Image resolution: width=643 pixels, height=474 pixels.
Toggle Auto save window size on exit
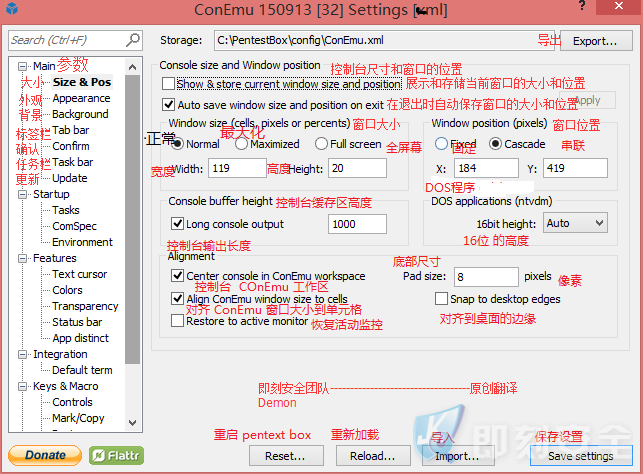168,105
